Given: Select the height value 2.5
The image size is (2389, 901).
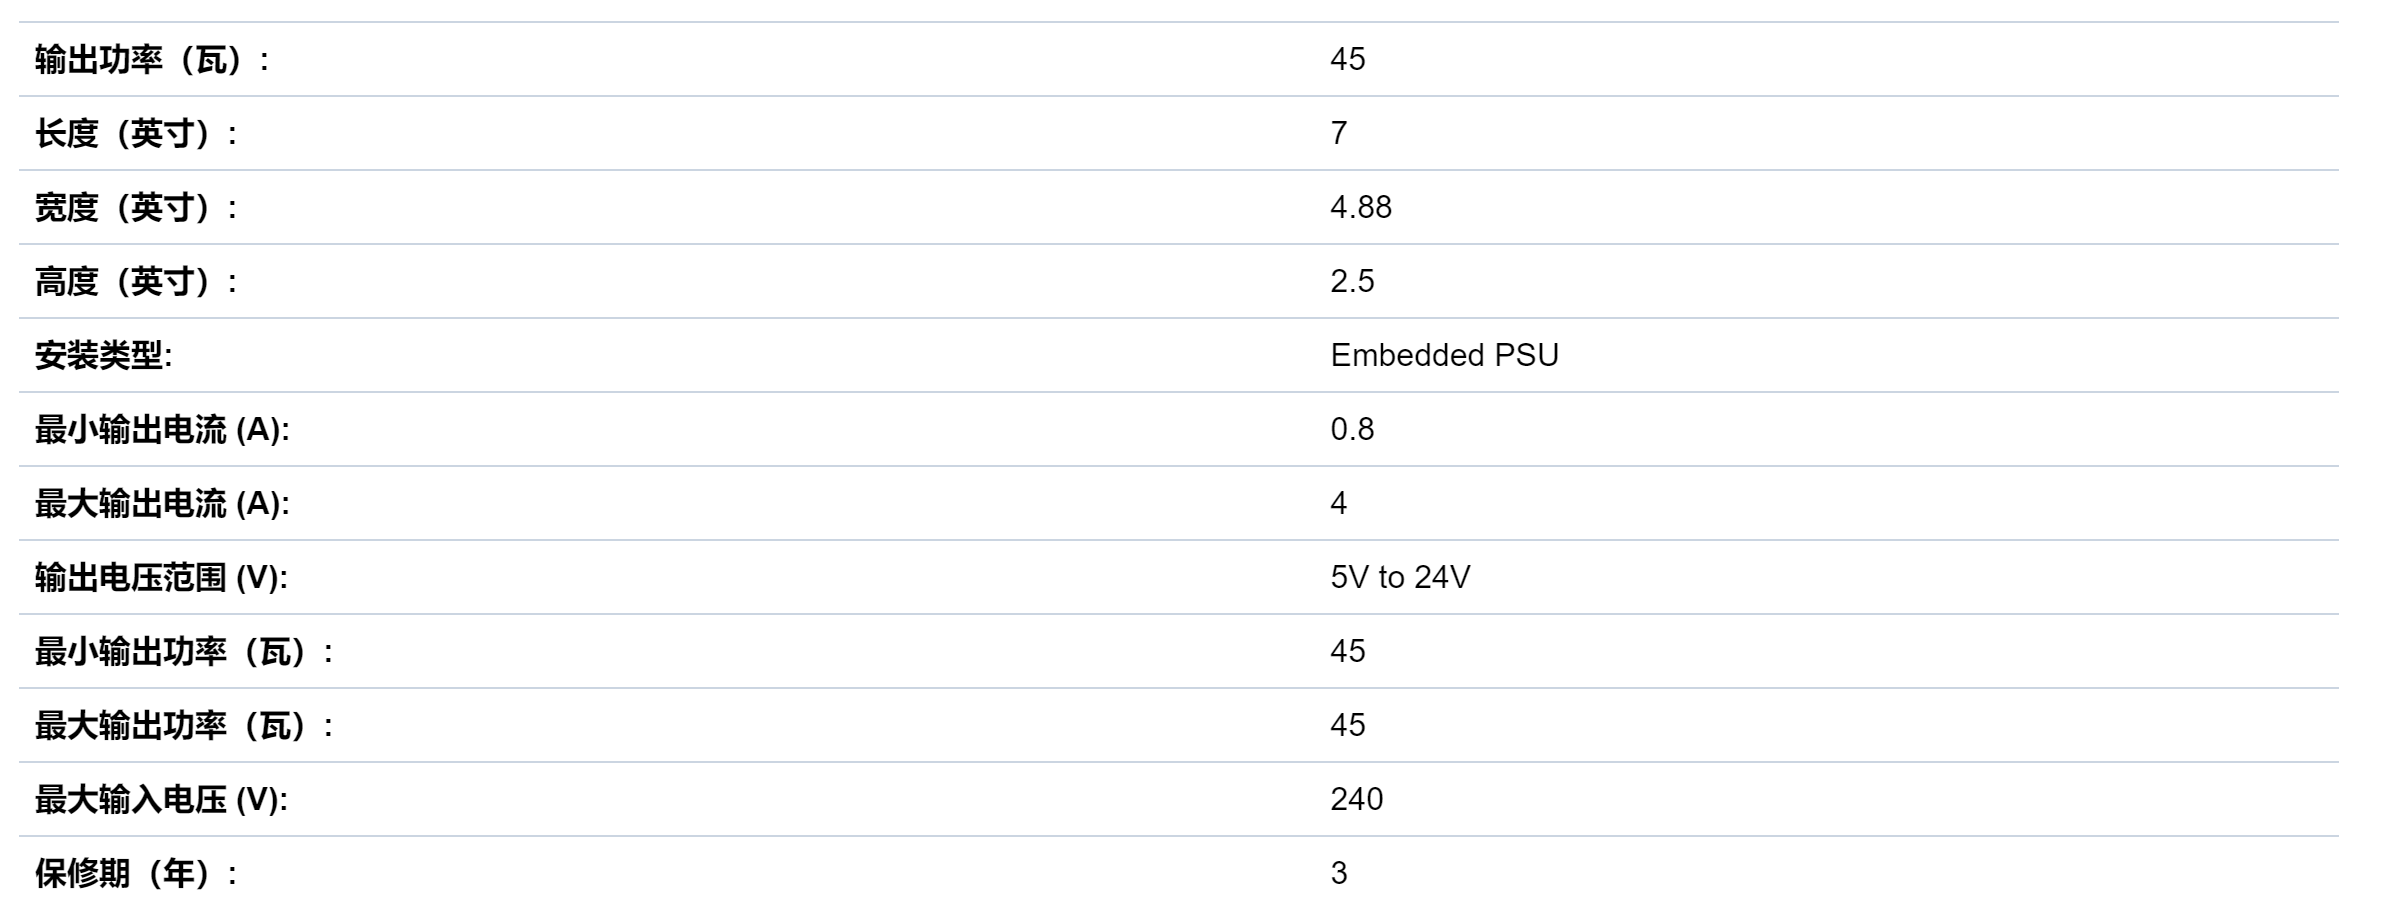Looking at the screenshot, I should tap(1352, 281).
